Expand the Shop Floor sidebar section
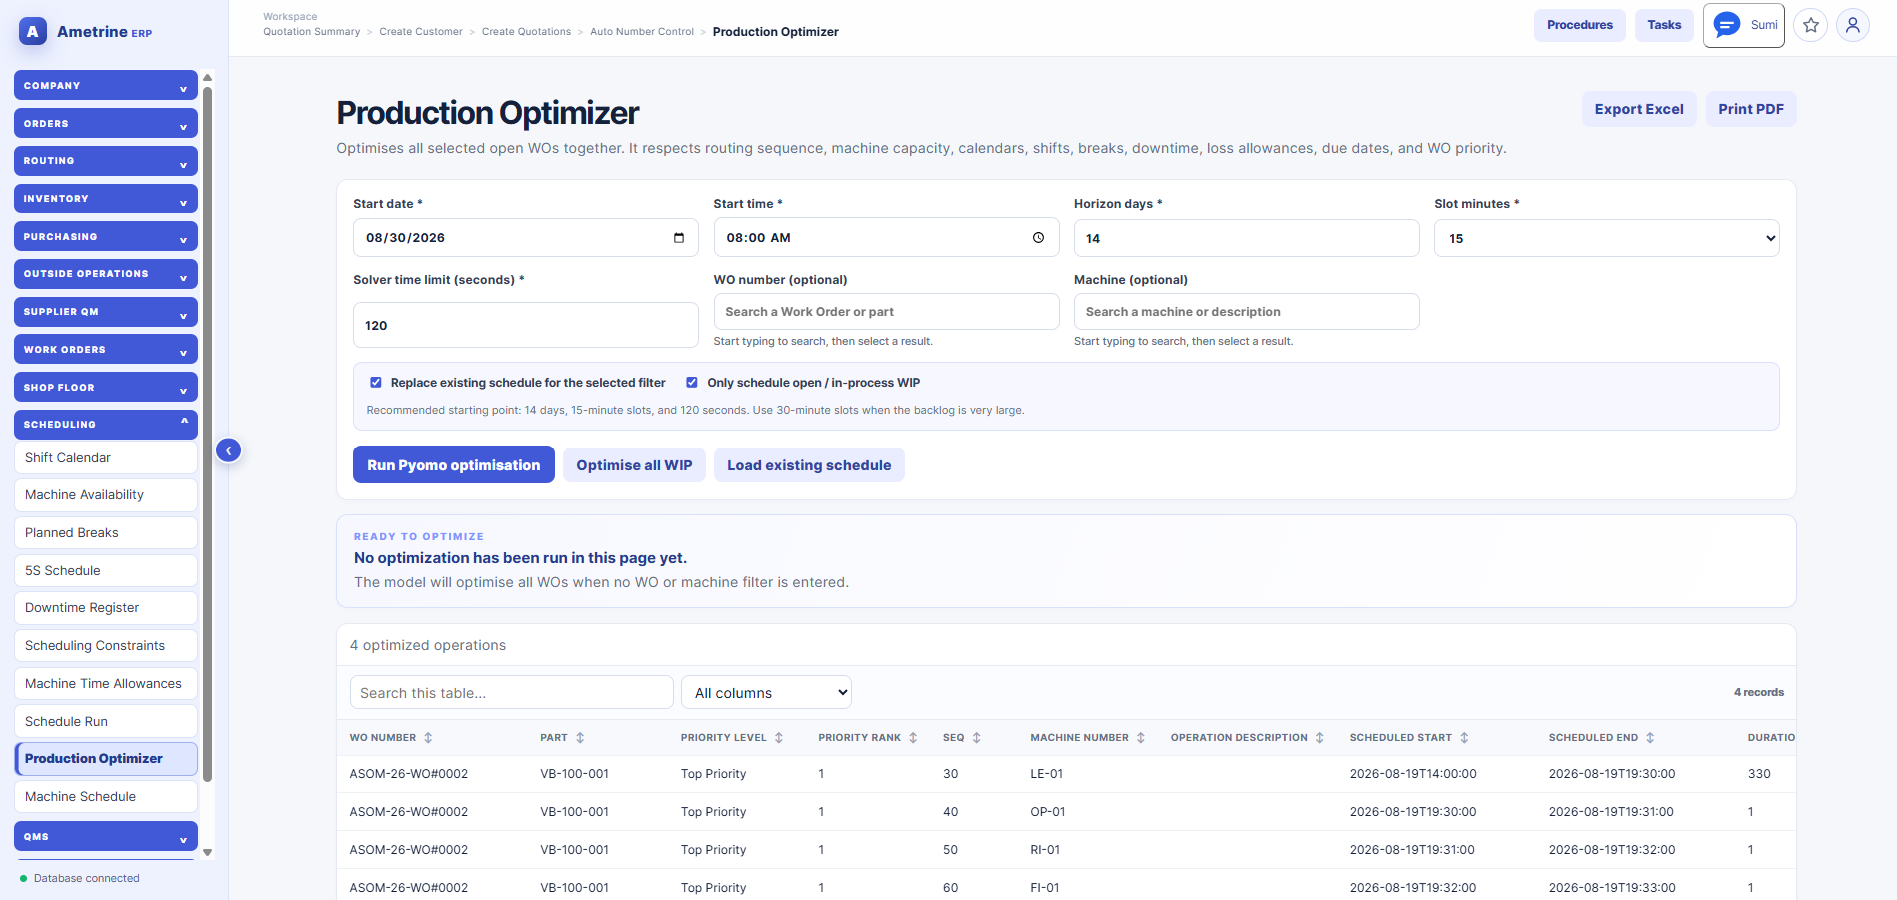Screen dimensions: 1897x900 (x=106, y=387)
